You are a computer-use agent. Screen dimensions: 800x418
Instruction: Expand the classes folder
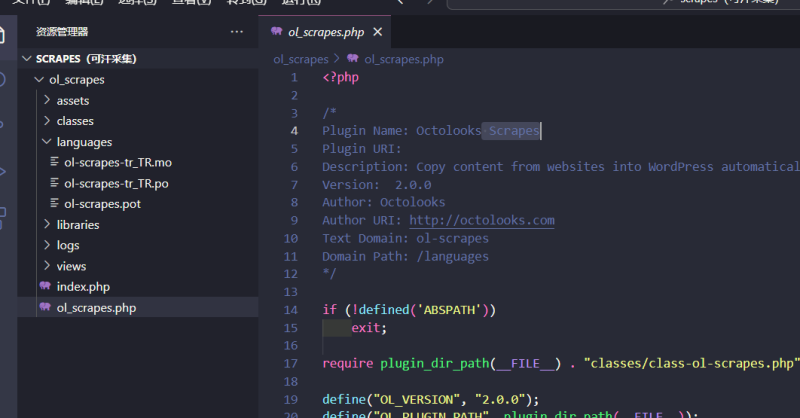click(47, 121)
